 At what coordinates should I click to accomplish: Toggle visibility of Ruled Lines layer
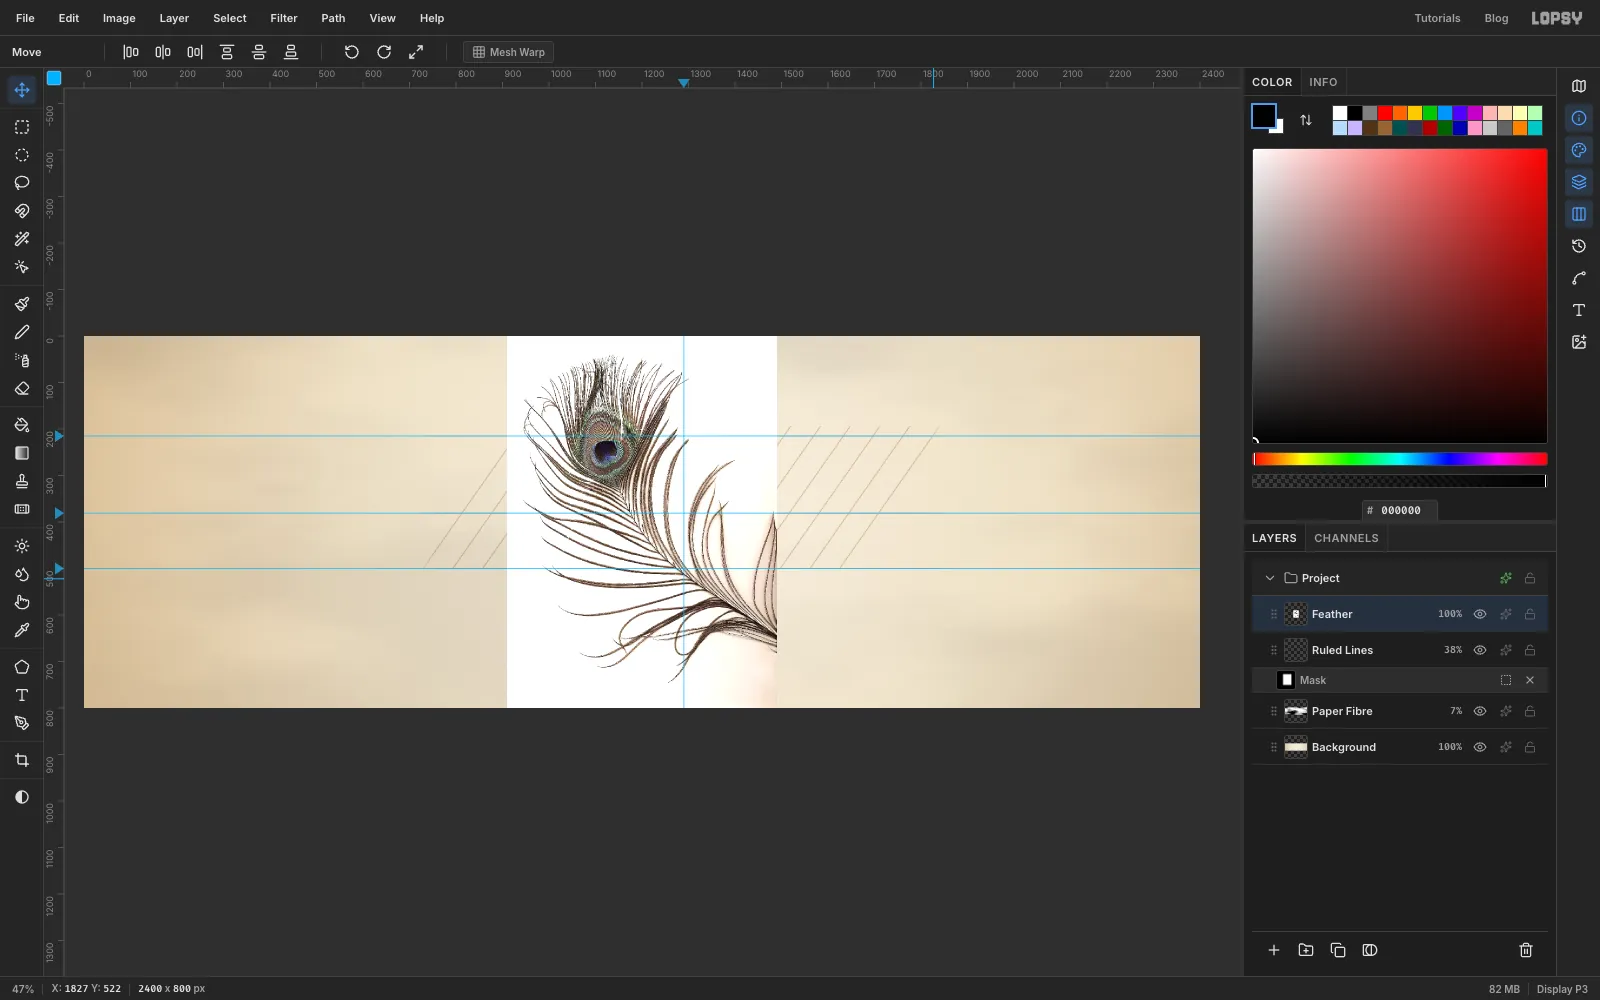[x=1480, y=650]
